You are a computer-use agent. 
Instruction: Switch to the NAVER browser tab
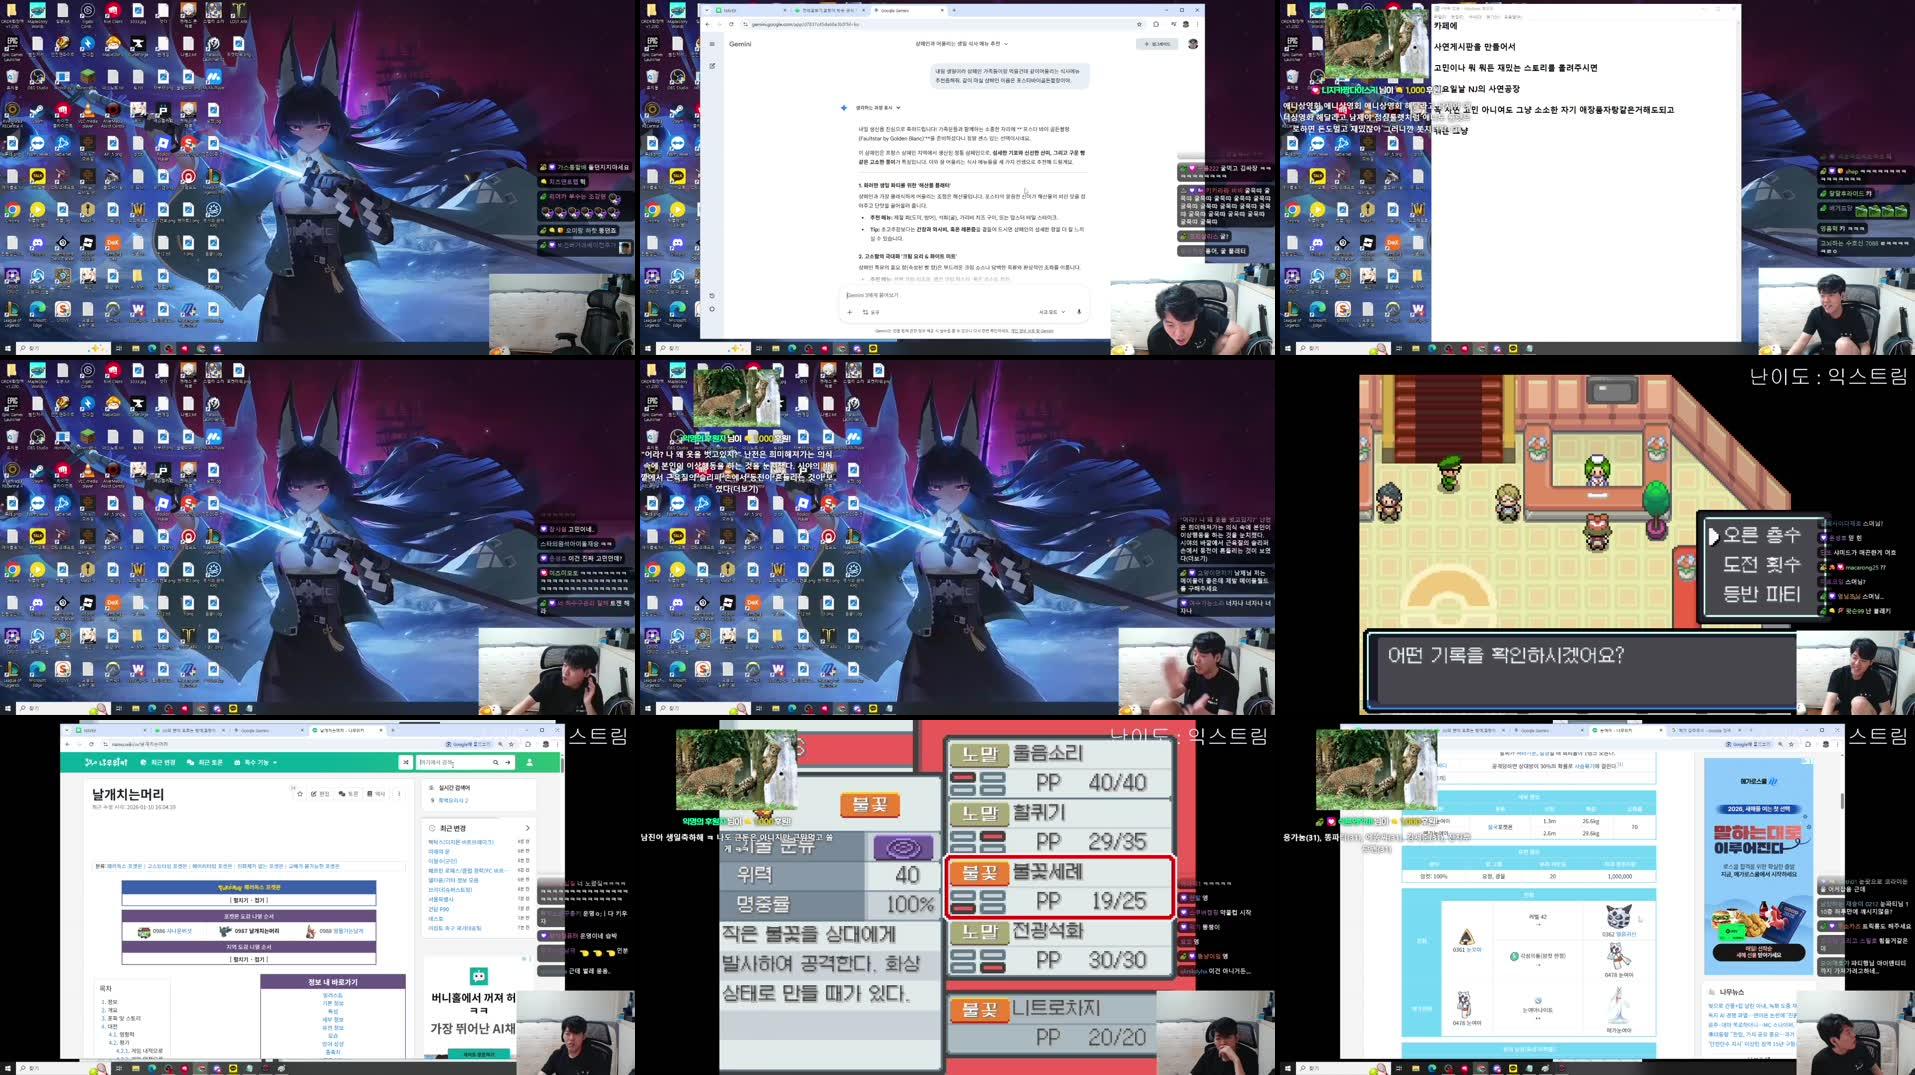click(x=732, y=10)
